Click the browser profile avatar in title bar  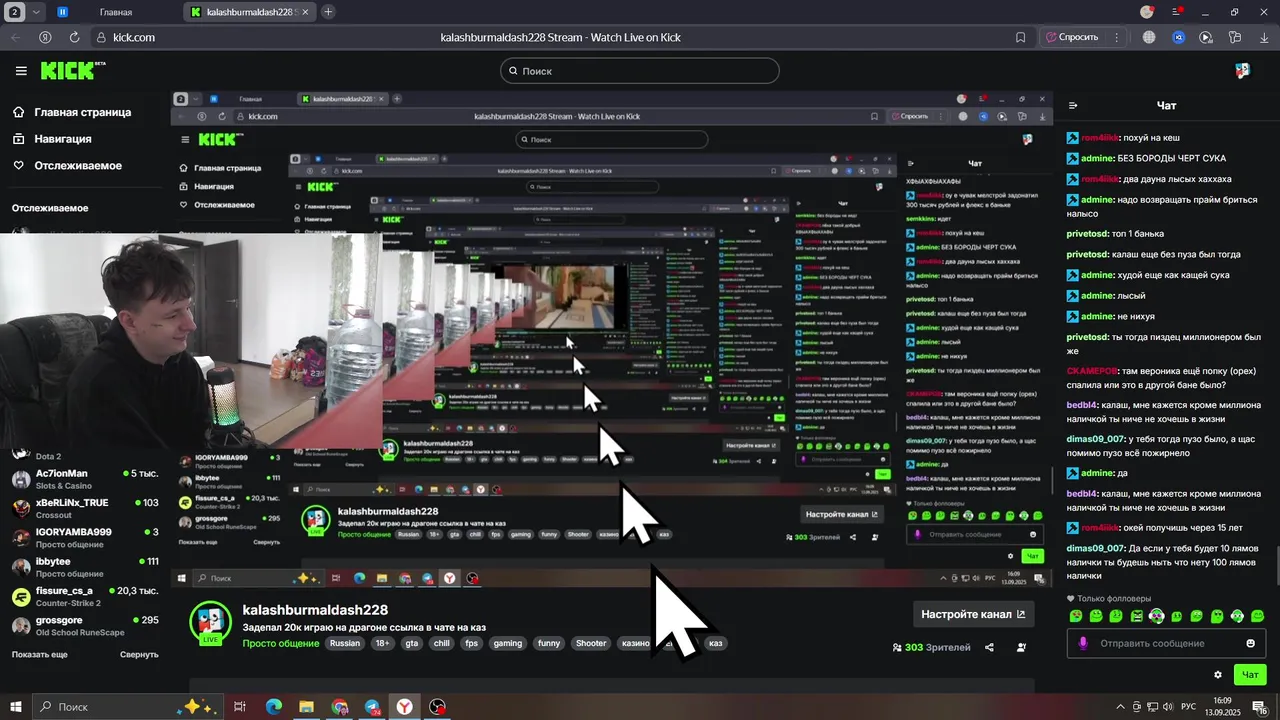click(x=1147, y=12)
